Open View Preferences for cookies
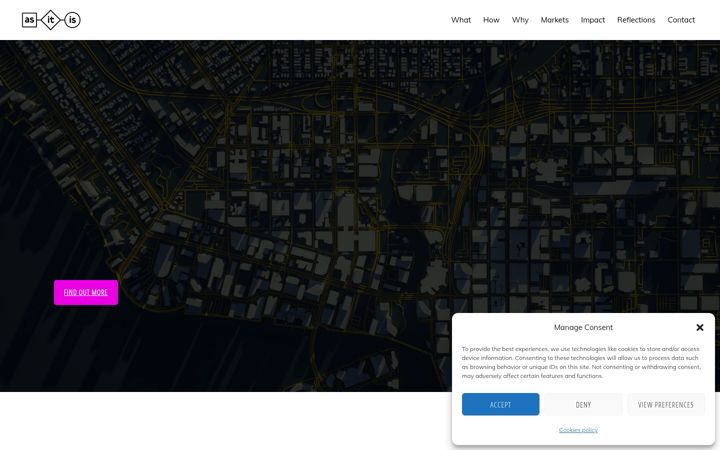 point(665,404)
